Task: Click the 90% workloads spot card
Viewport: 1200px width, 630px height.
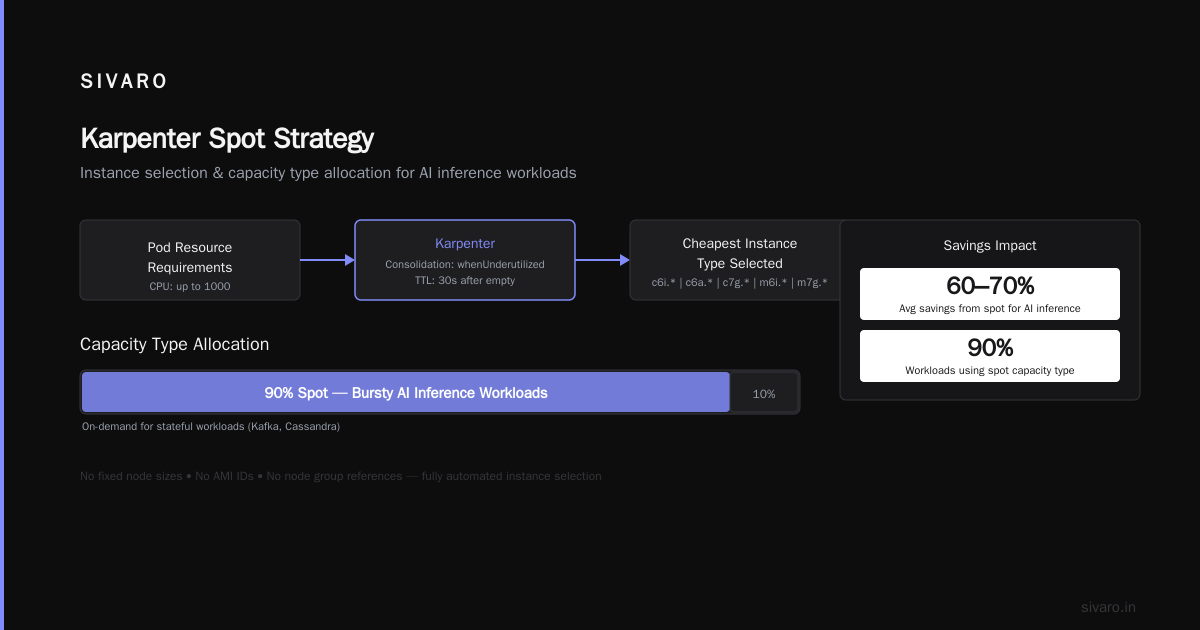Action: click(x=990, y=356)
